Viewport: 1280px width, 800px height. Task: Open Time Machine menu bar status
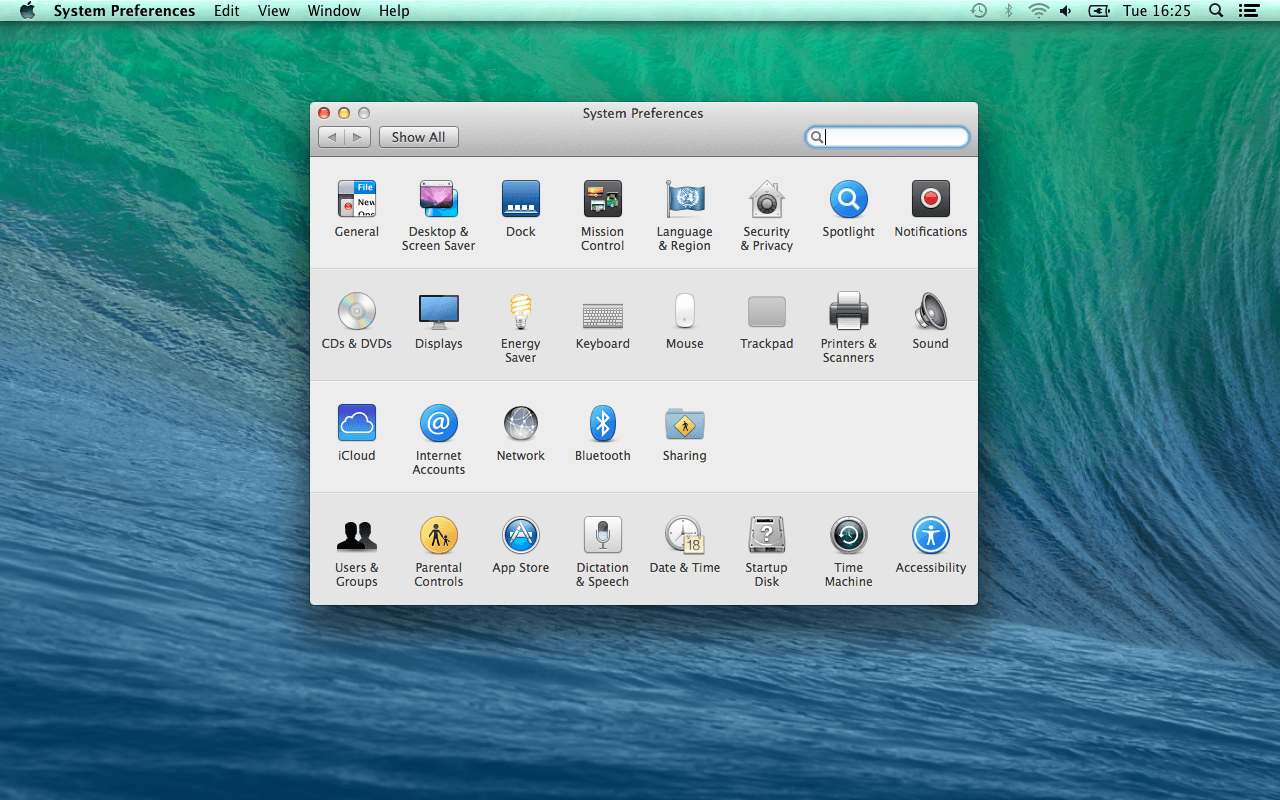click(979, 11)
